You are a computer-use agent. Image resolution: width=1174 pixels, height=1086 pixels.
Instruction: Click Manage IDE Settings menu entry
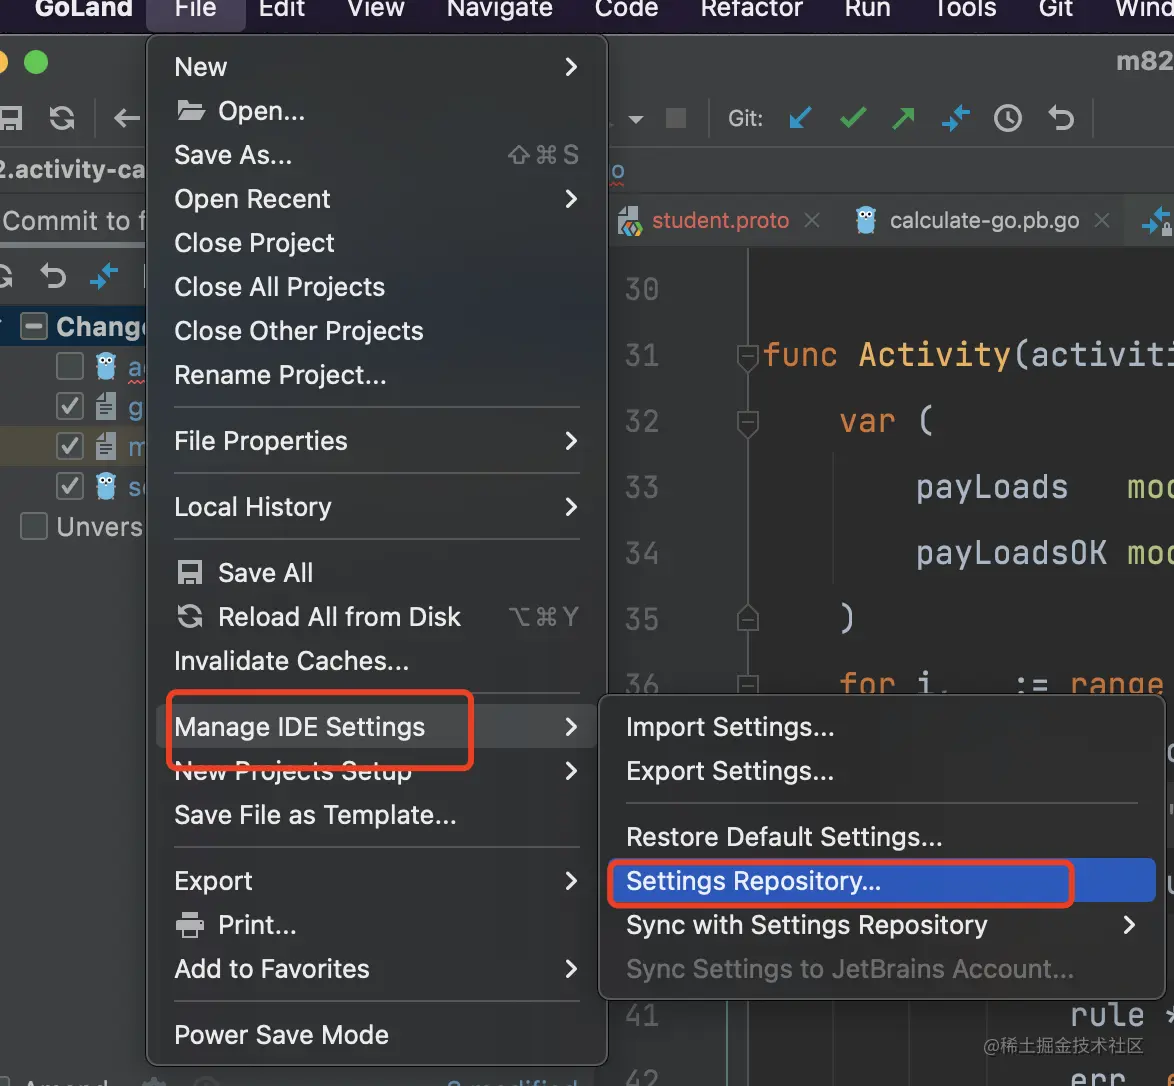click(x=377, y=726)
